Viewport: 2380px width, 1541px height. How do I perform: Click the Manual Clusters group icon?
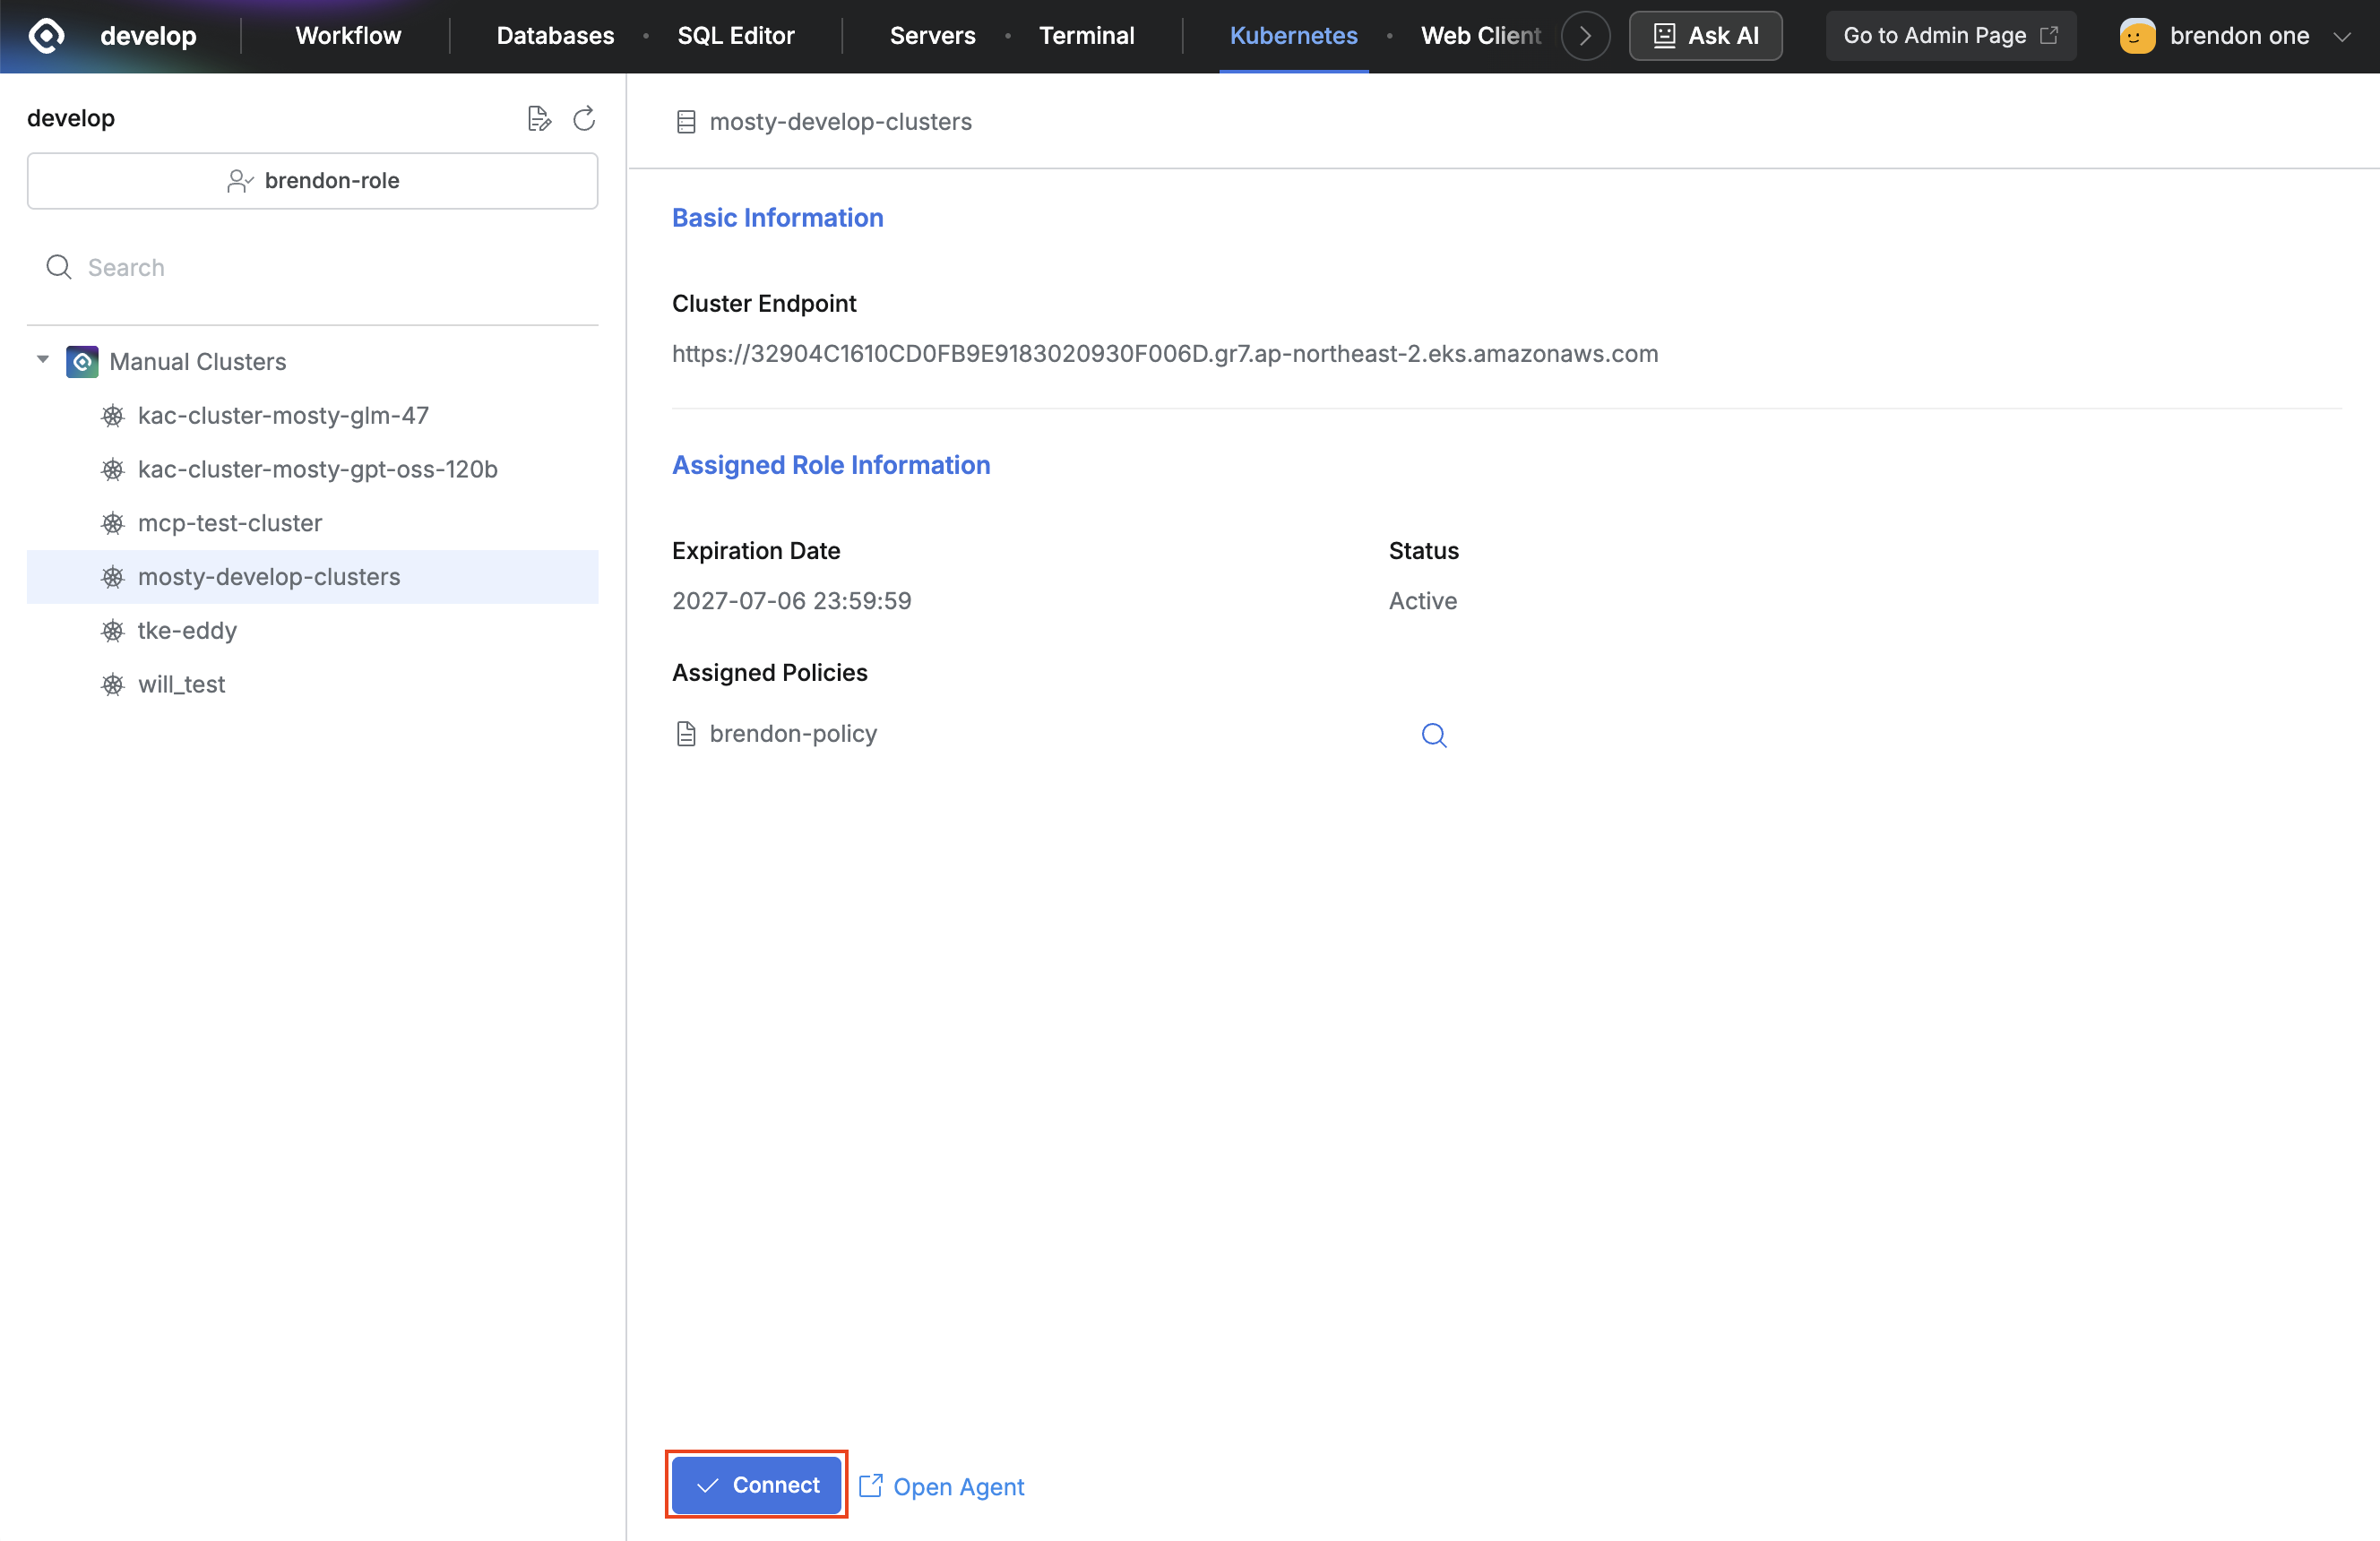82,362
